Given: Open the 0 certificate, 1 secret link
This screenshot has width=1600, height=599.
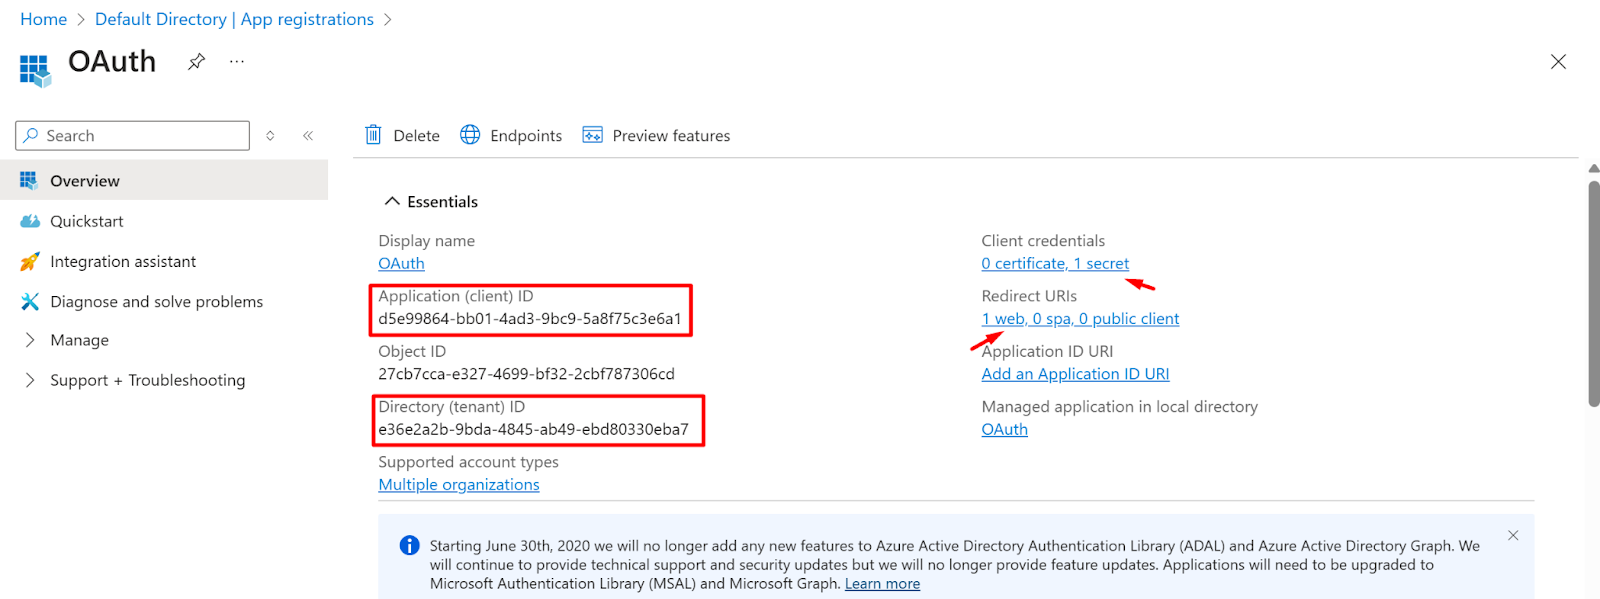Looking at the screenshot, I should pos(1055,263).
